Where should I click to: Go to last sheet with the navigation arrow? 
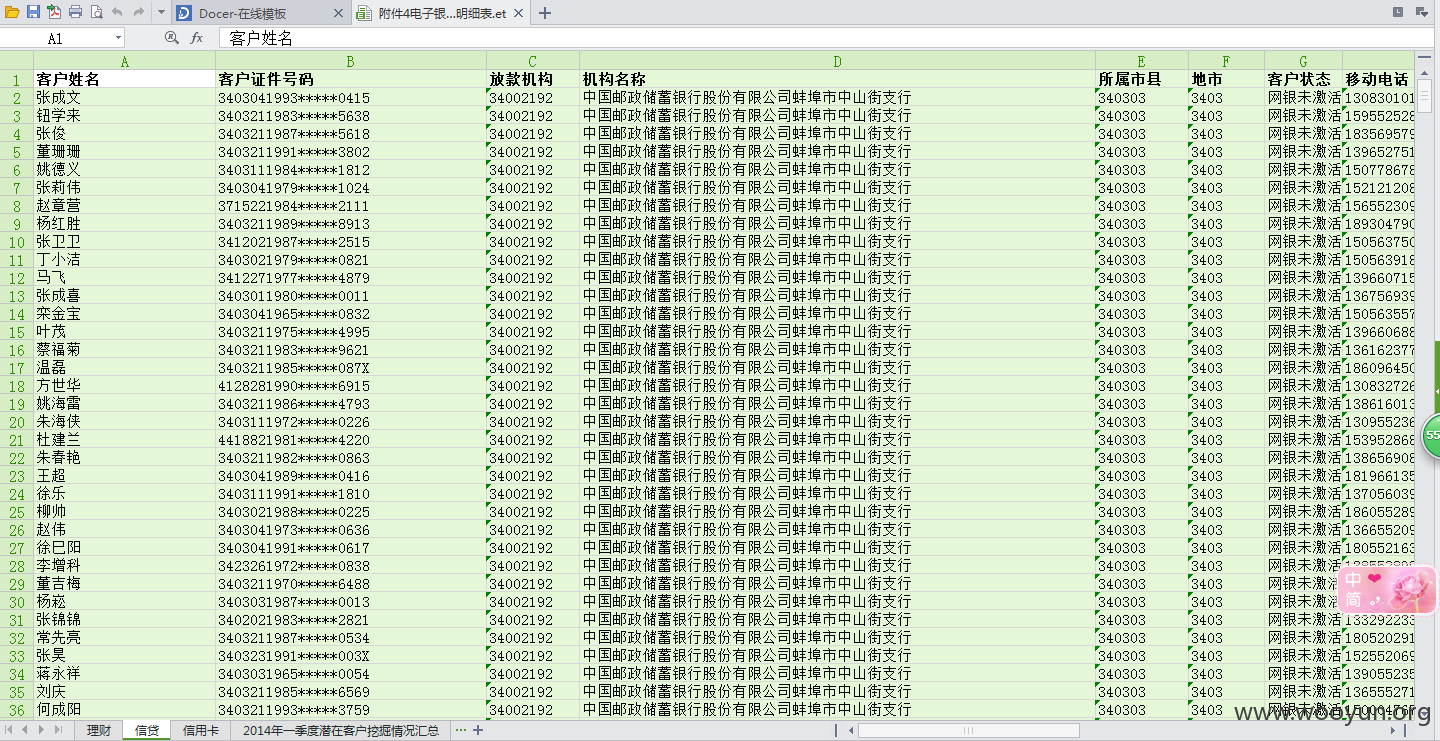(59, 730)
